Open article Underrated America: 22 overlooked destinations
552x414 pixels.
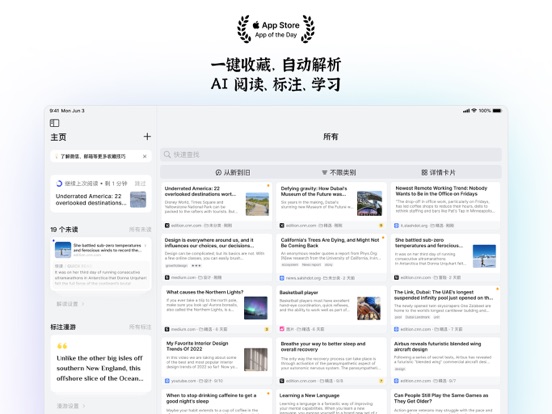click(216, 206)
